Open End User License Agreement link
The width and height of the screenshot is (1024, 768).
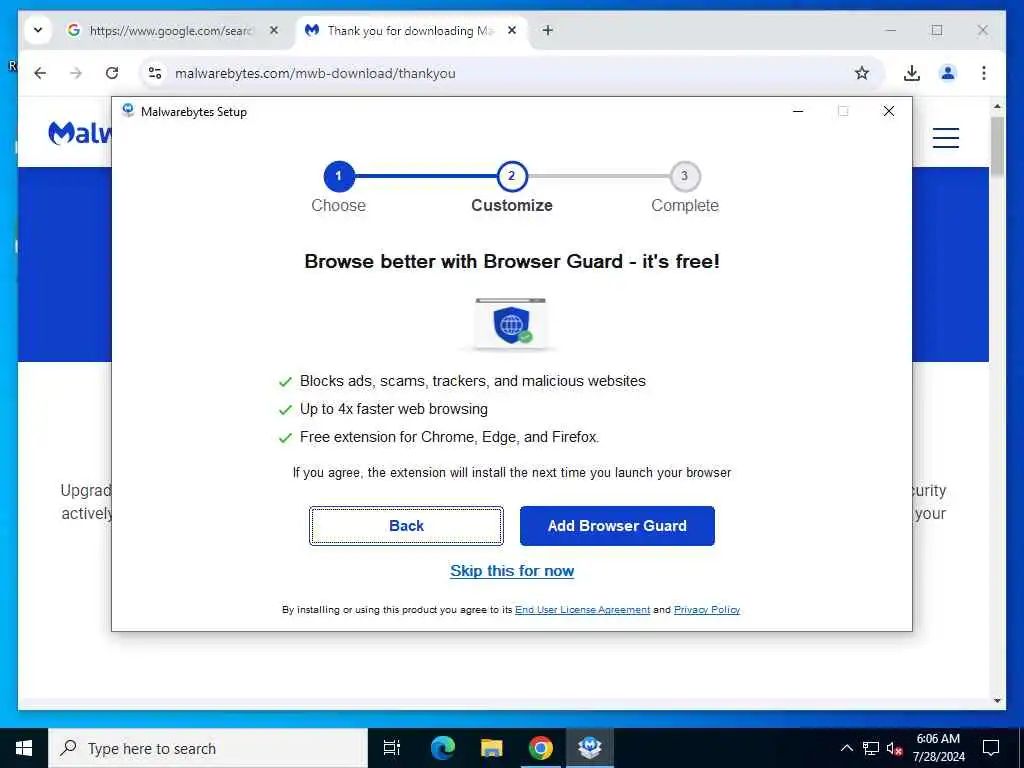point(583,609)
